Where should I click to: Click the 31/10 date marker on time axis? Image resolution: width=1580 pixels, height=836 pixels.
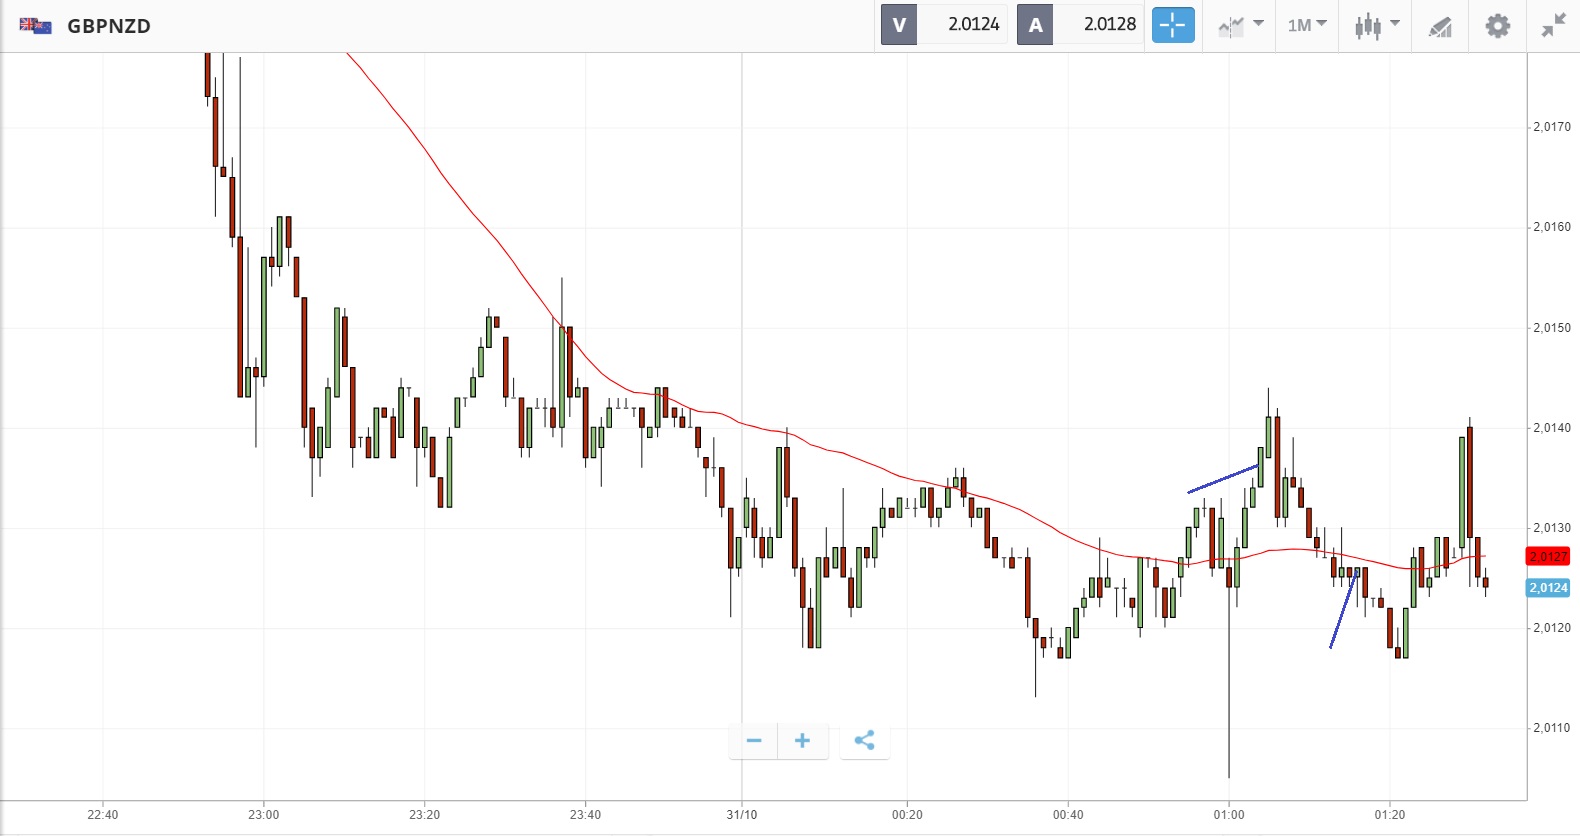click(742, 815)
